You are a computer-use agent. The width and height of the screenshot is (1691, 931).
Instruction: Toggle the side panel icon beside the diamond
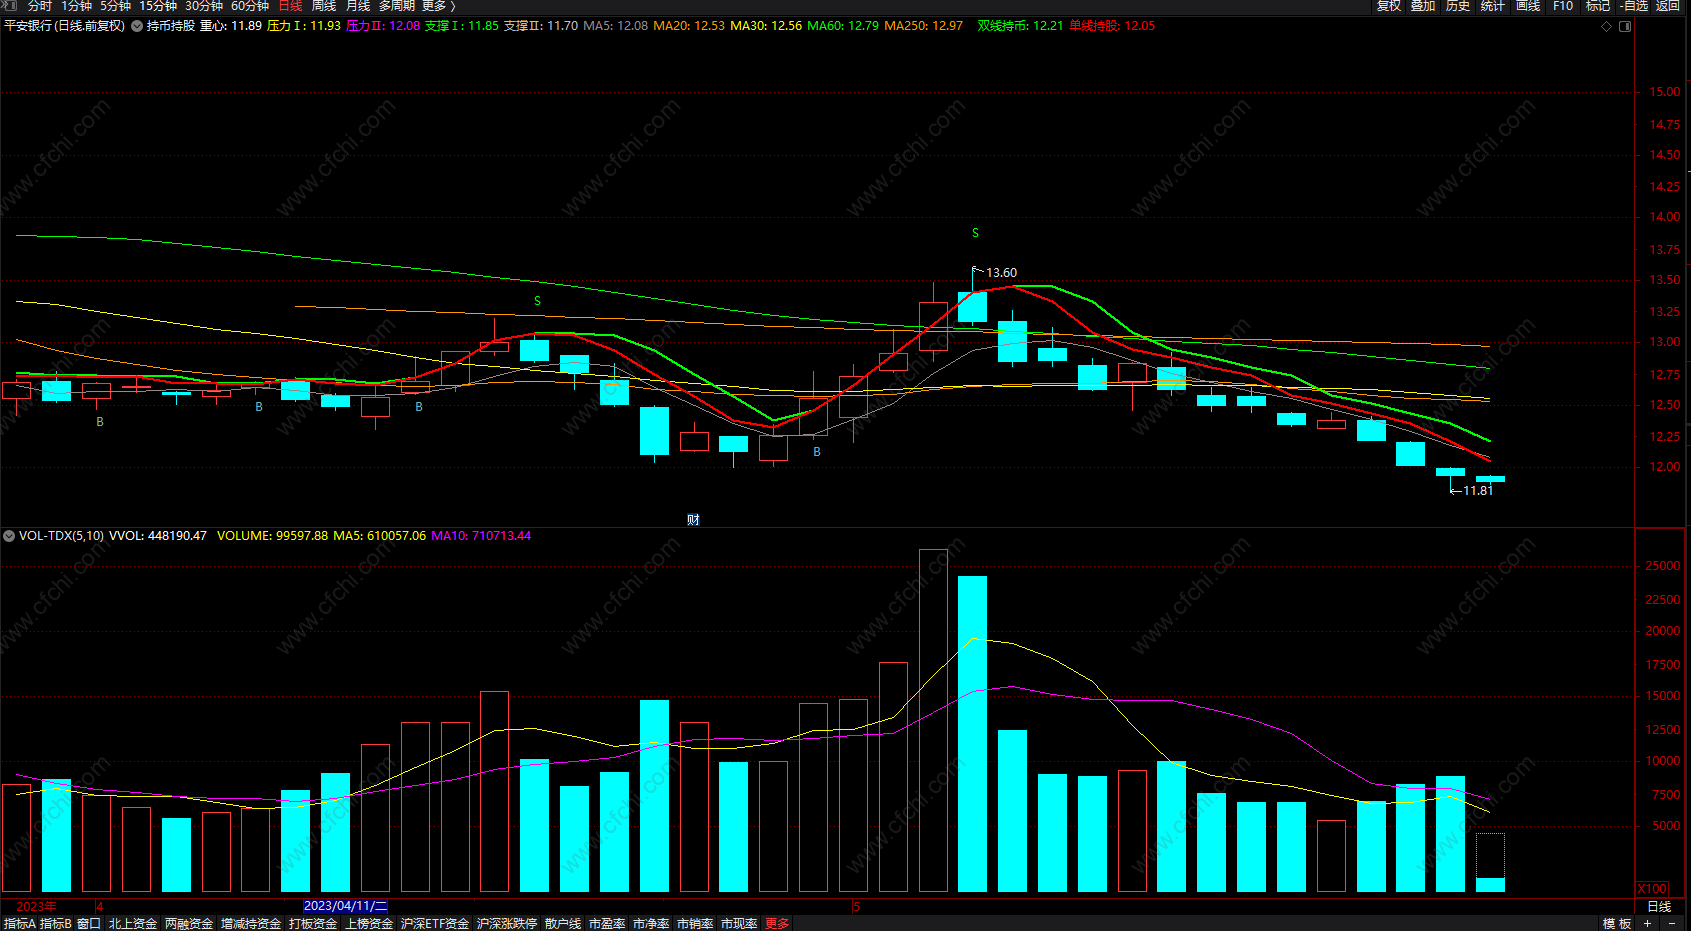(1625, 26)
